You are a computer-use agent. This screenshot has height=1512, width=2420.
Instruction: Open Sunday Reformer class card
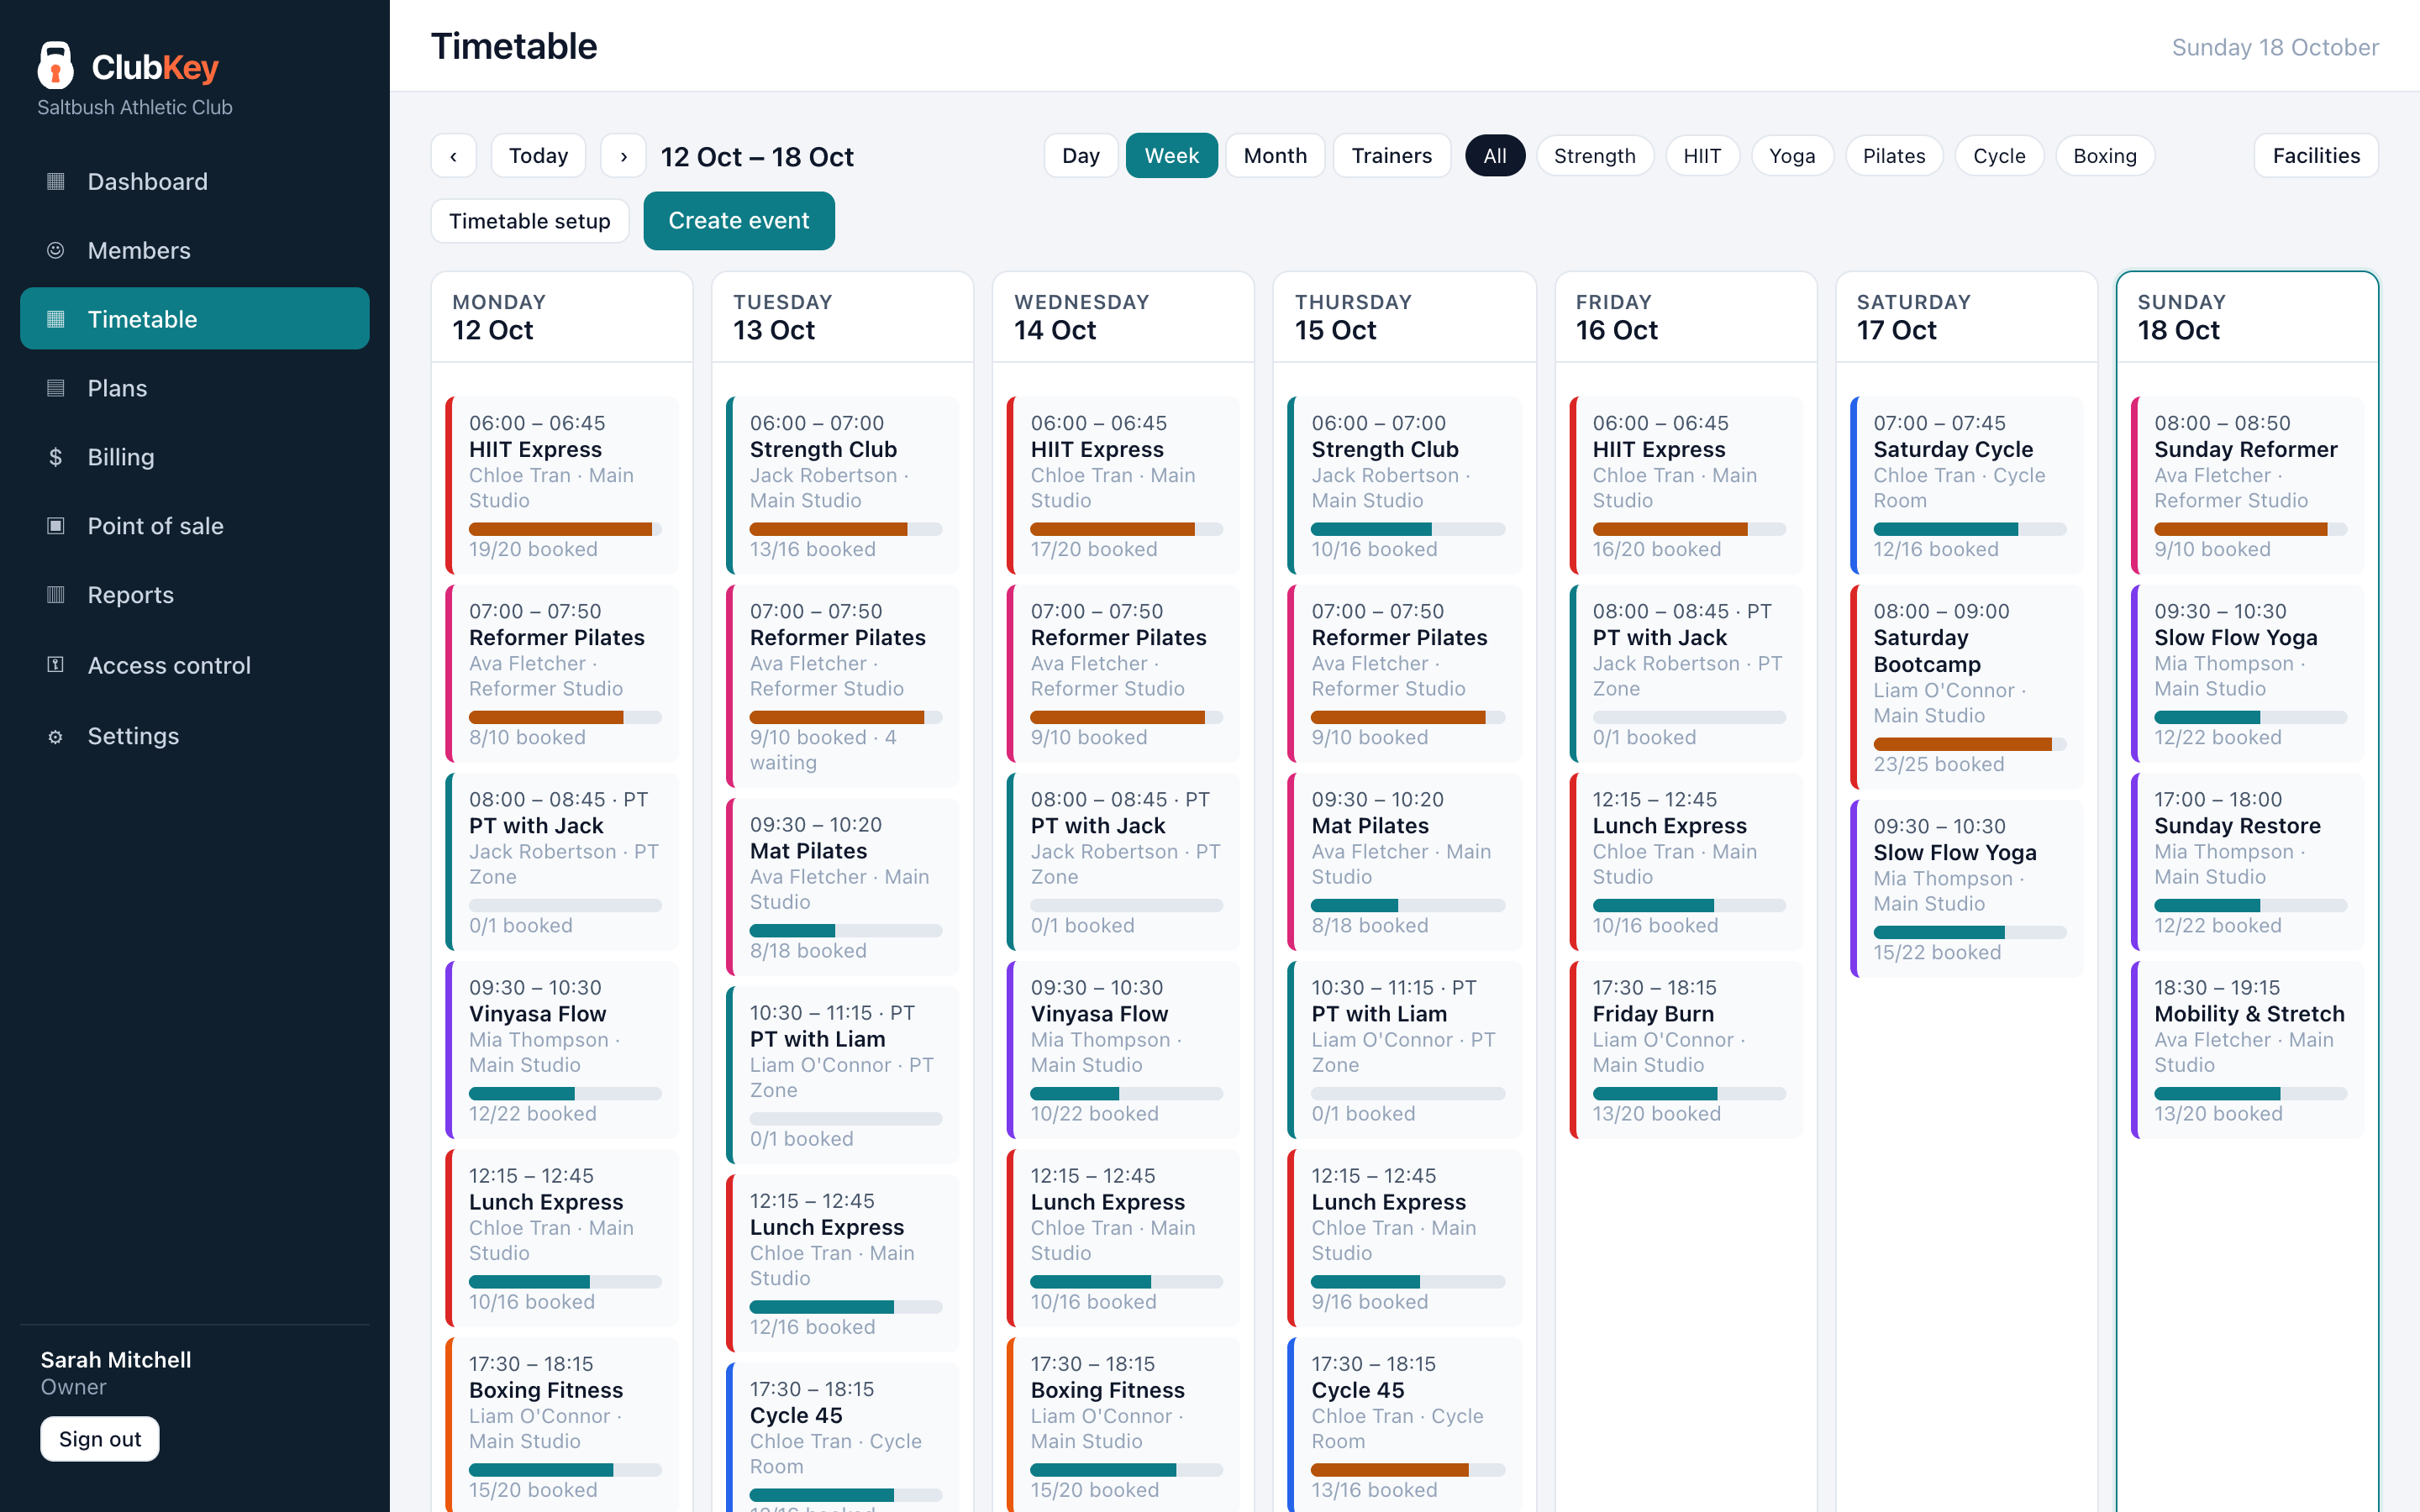click(x=2248, y=486)
